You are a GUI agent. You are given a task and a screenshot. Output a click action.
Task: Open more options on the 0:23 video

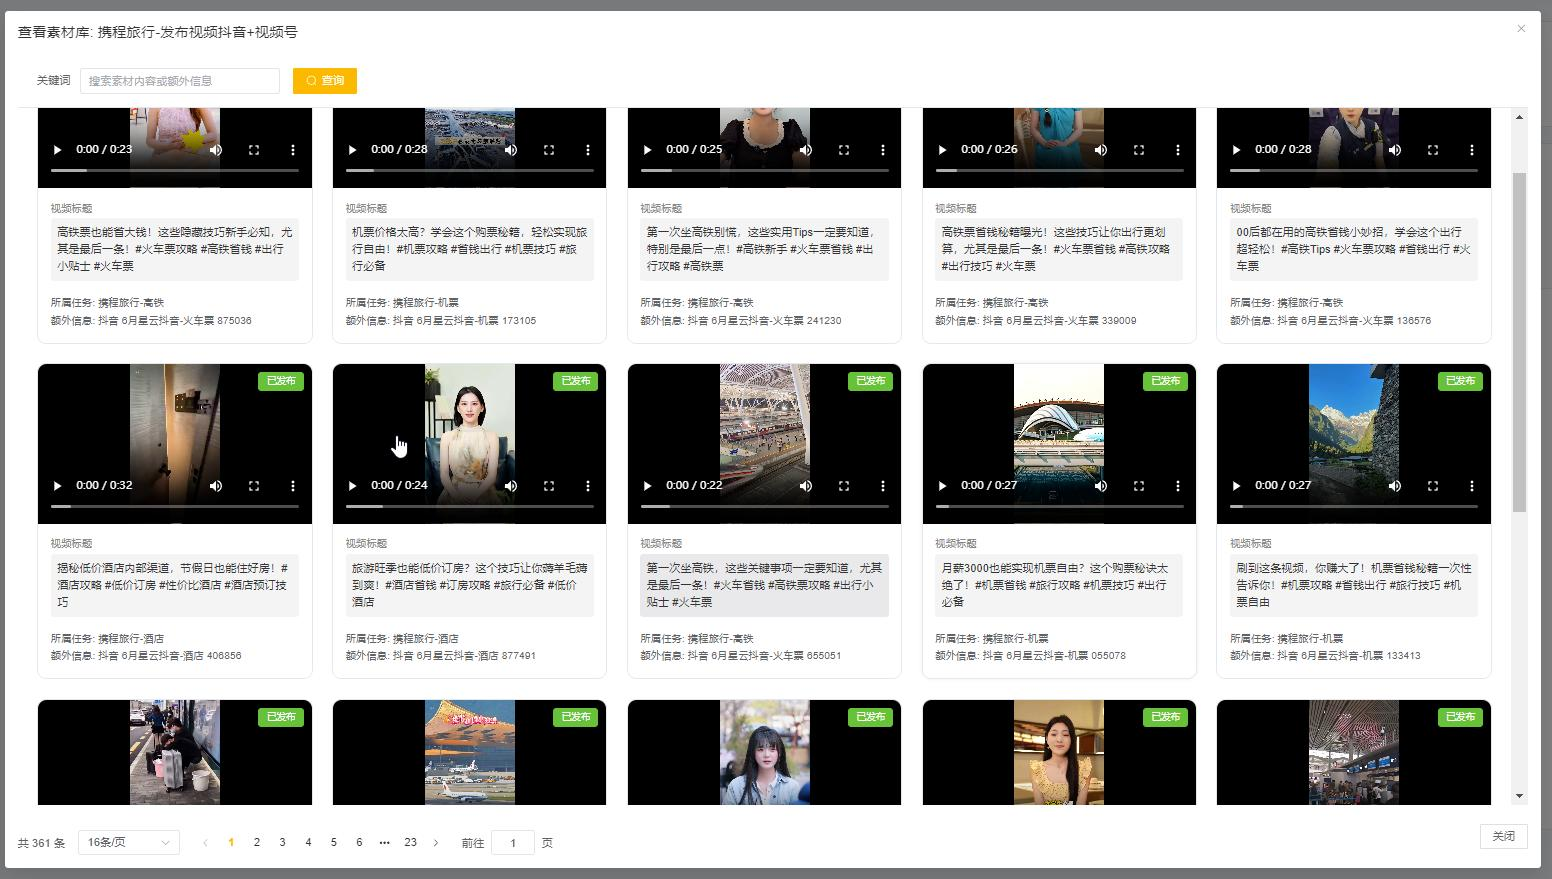point(293,150)
